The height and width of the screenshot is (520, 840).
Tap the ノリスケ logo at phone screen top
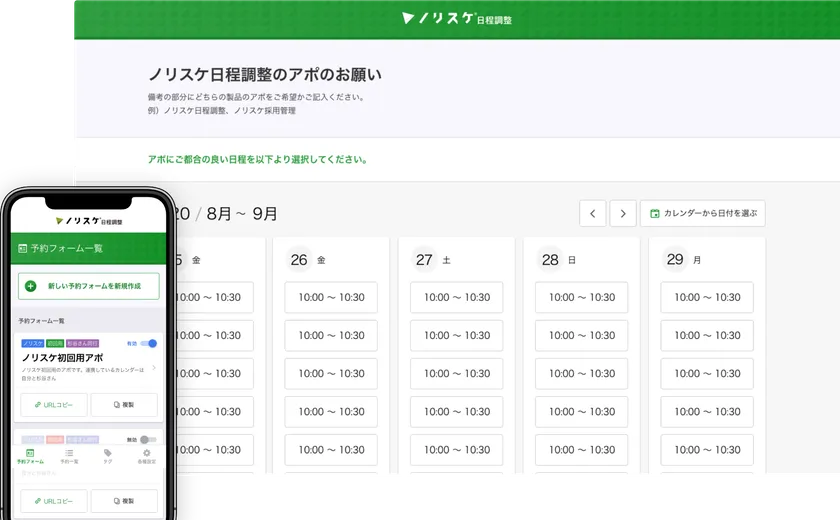coord(88,220)
